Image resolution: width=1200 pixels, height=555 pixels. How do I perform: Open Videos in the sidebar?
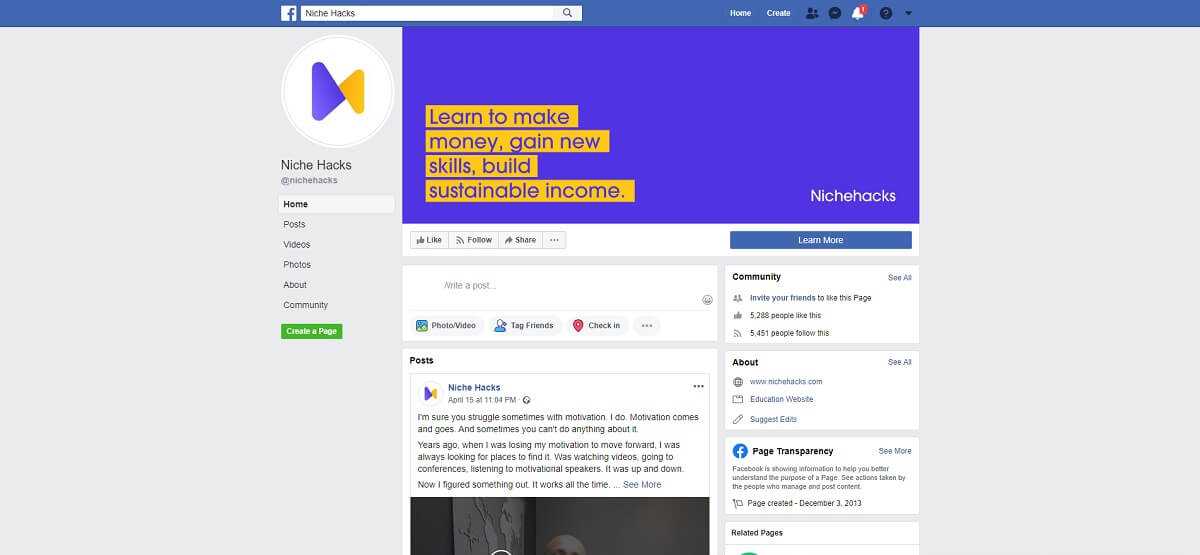[x=297, y=244]
